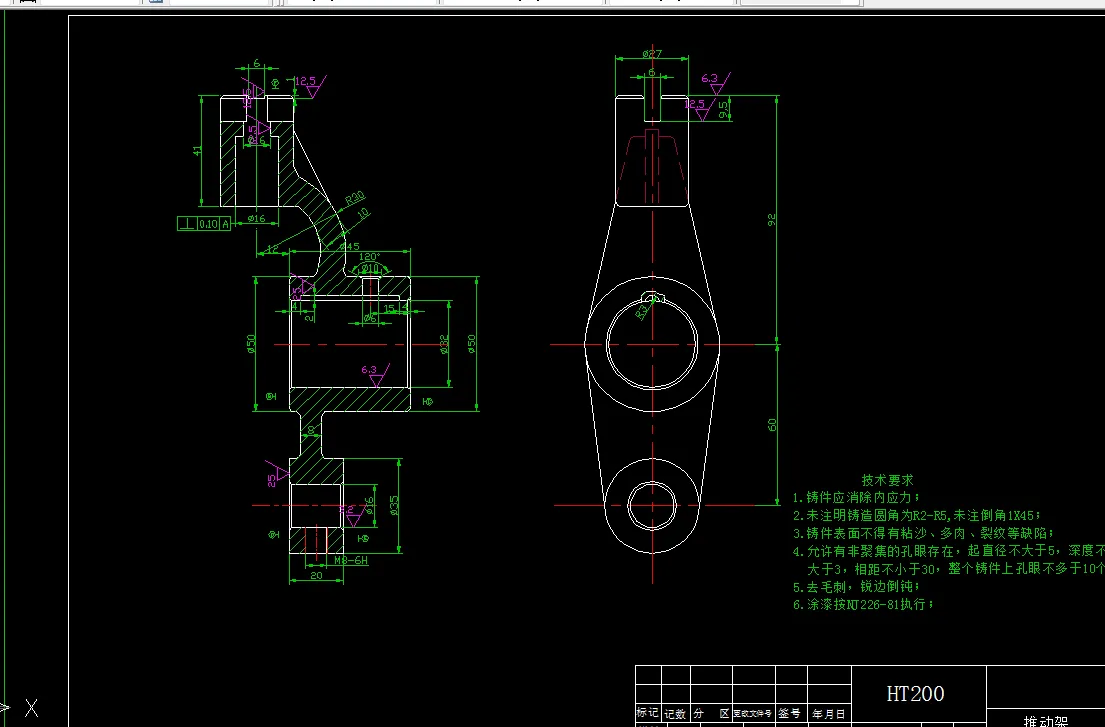Select note 5 去毛刺，锐边倒钝
The width and height of the screenshot is (1105, 727).
856,587
